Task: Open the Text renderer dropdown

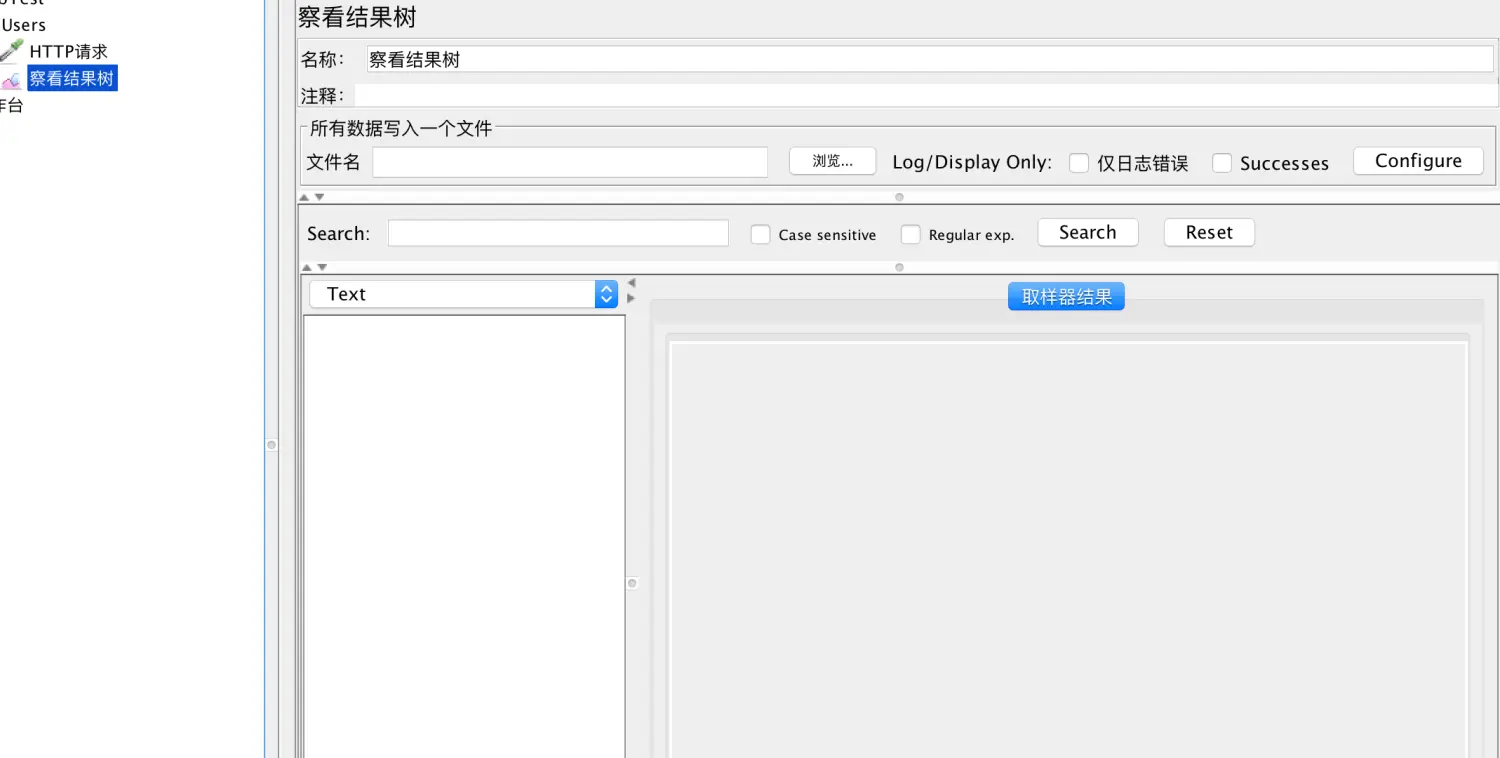Action: 464,294
